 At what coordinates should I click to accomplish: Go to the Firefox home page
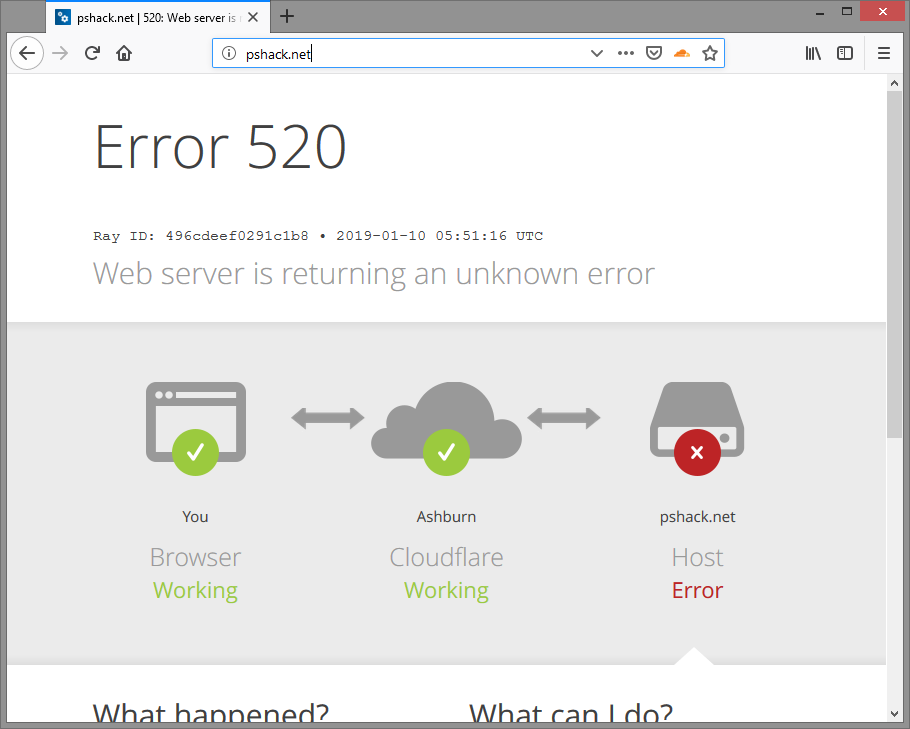point(124,53)
